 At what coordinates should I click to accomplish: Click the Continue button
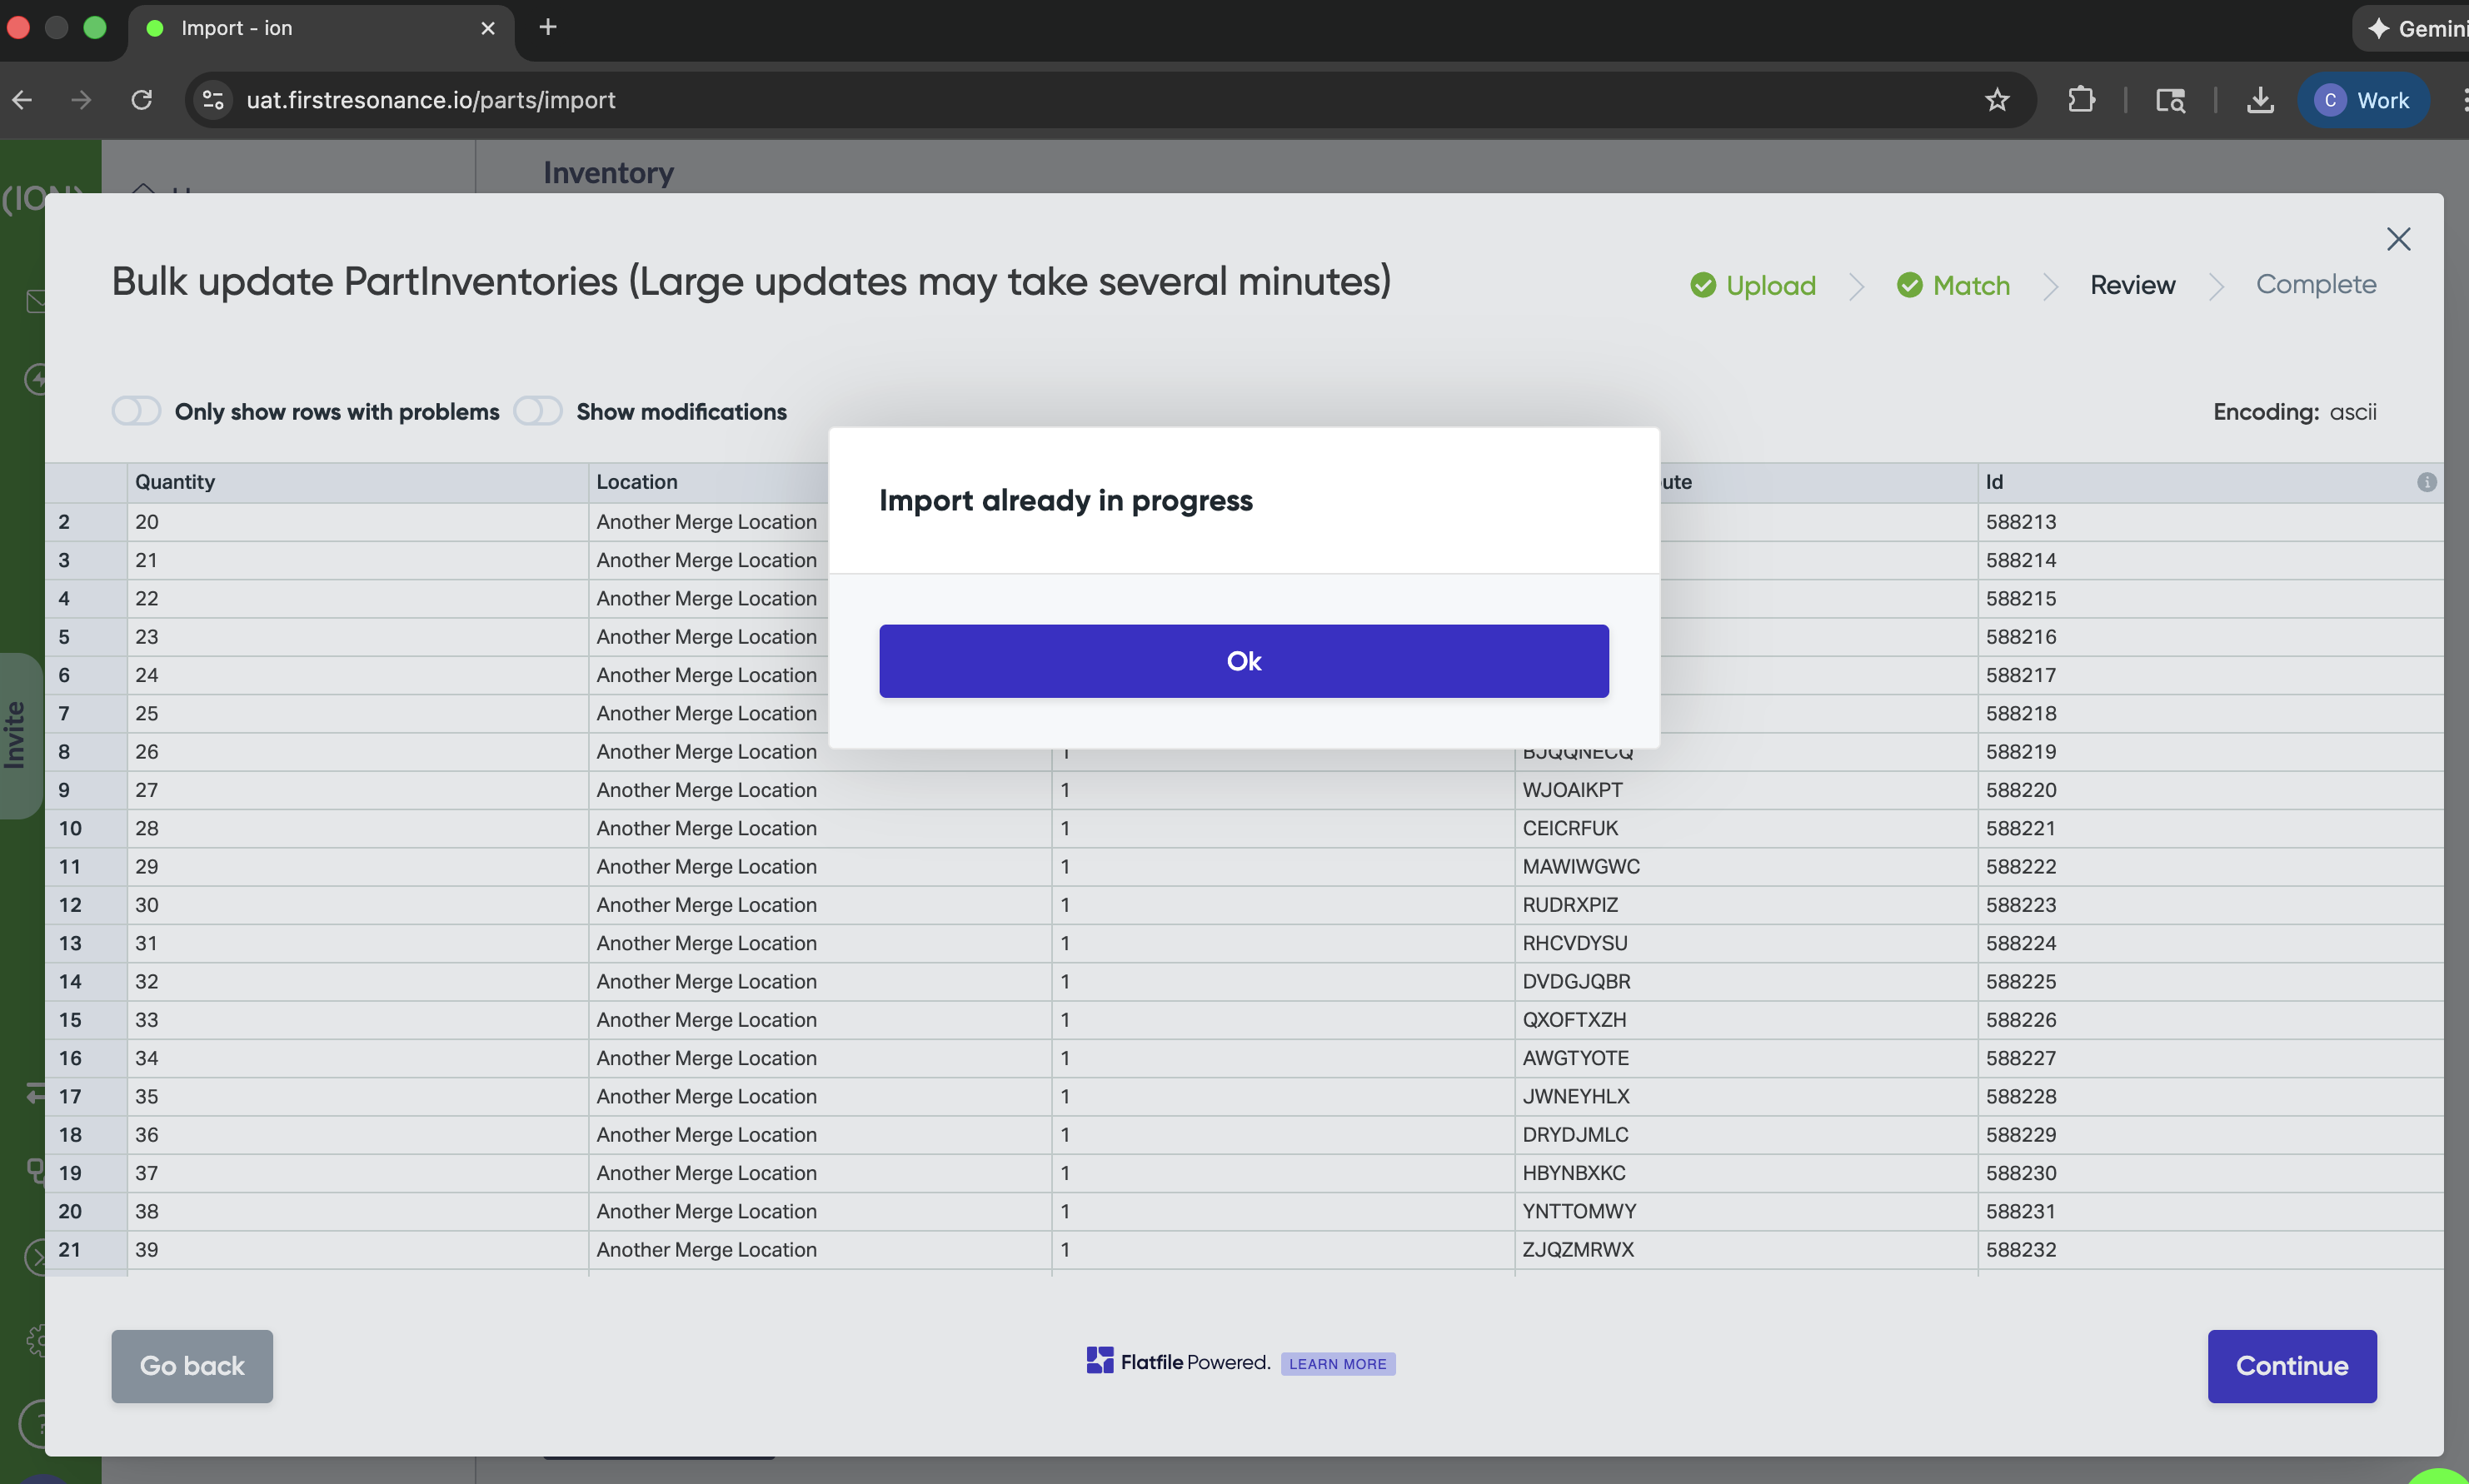pyautogui.click(x=2292, y=1366)
